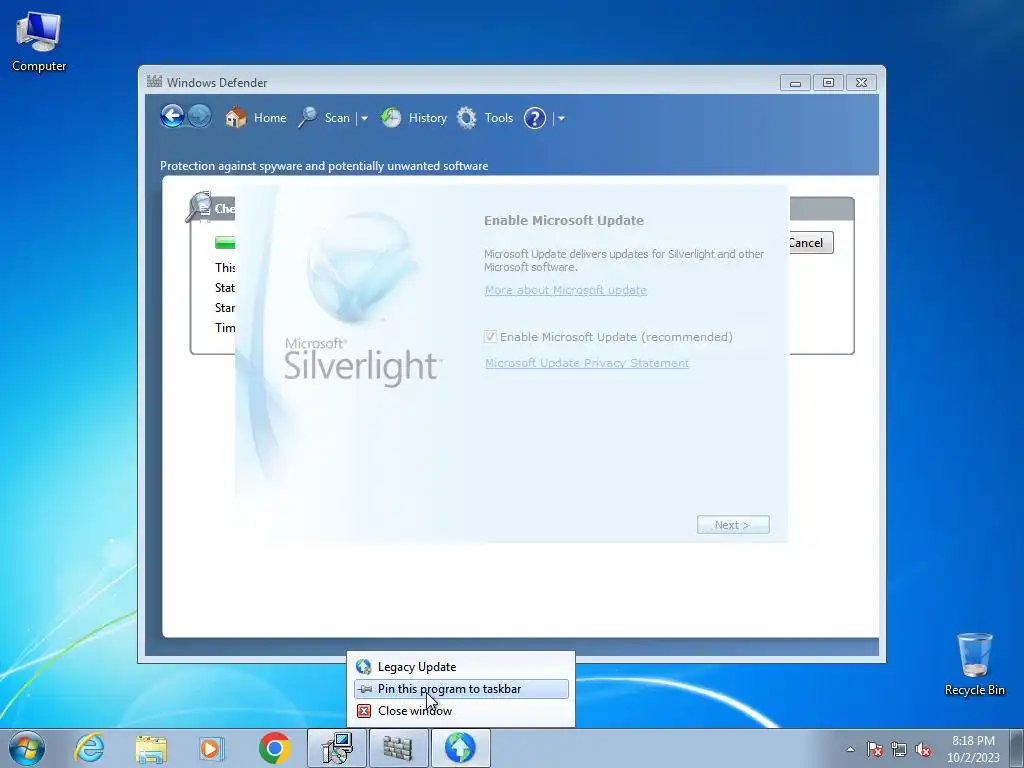1024x768 pixels.
Task: Cancel the Windows Defender update check
Action: (810, 243)
